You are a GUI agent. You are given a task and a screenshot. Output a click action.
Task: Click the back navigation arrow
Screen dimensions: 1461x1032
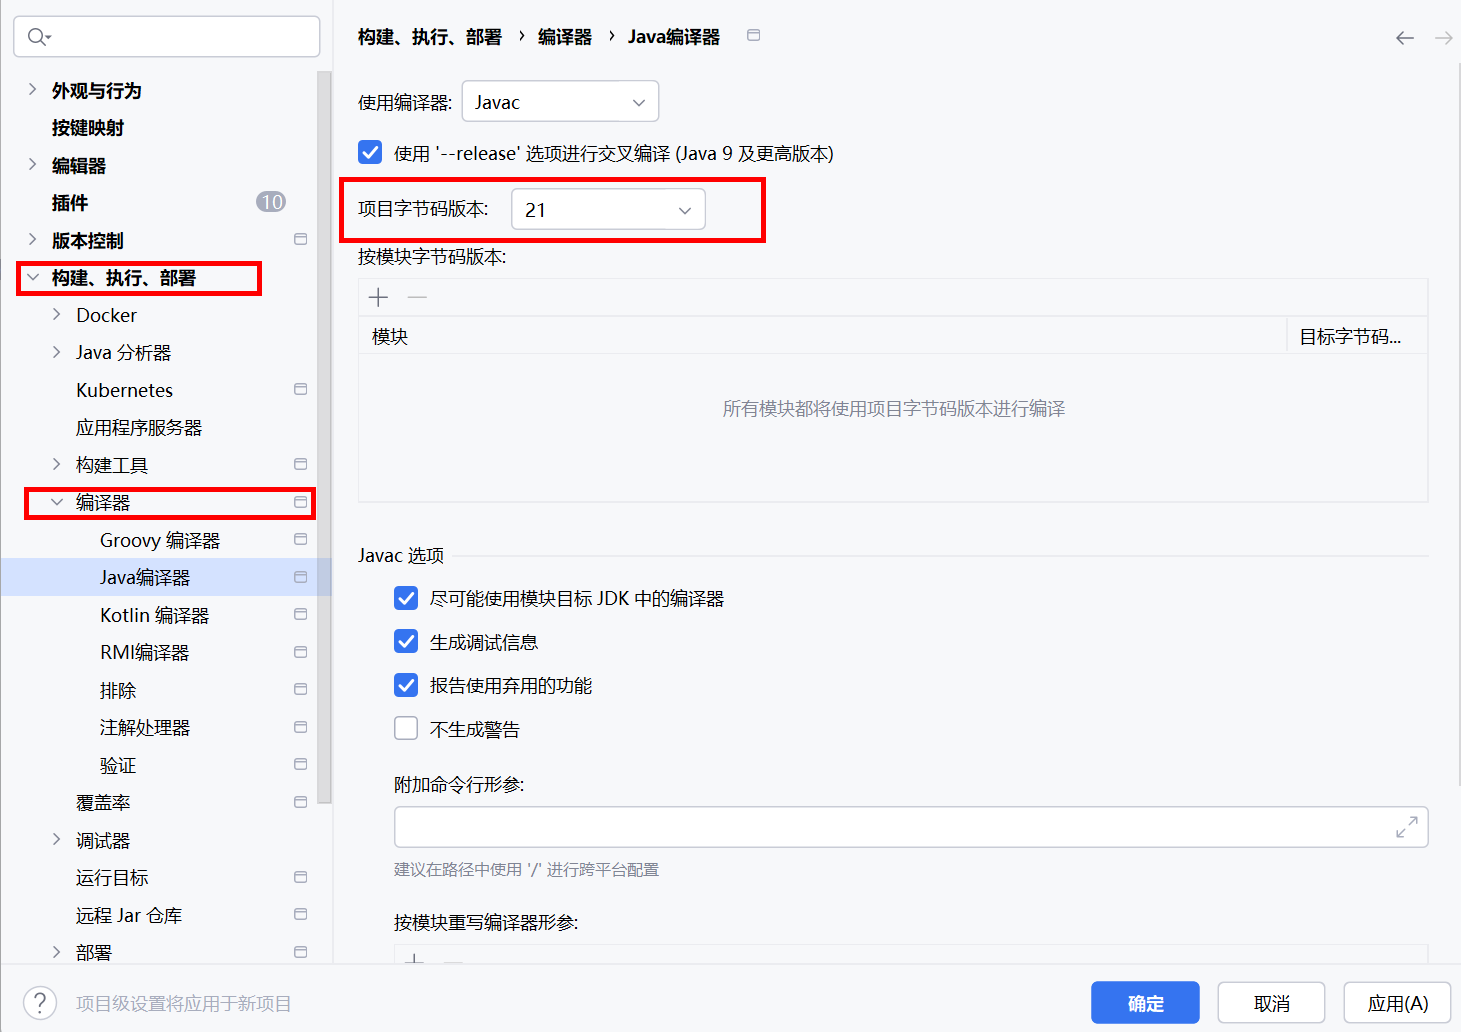pos(1404,38)
